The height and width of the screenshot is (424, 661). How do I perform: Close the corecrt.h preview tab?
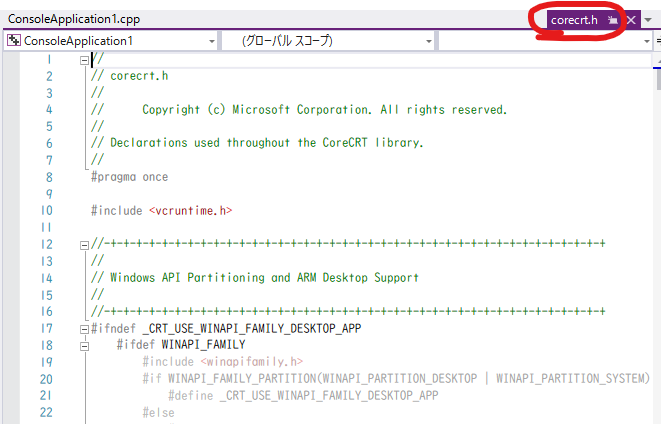point(631,20)
